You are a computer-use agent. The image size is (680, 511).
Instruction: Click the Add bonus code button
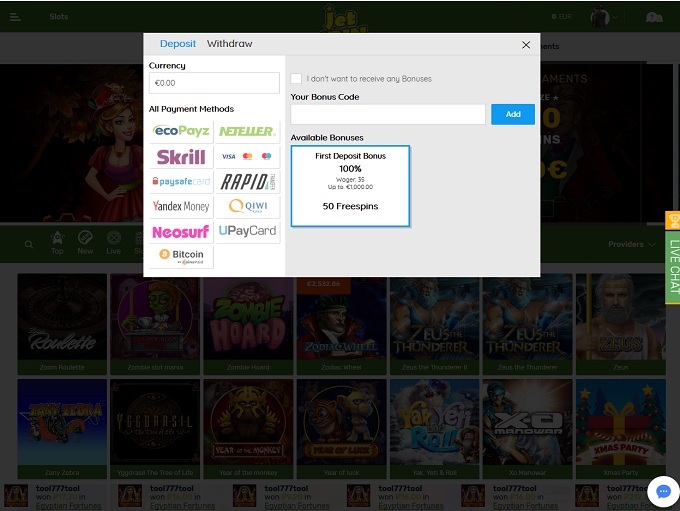click(512, 114)
